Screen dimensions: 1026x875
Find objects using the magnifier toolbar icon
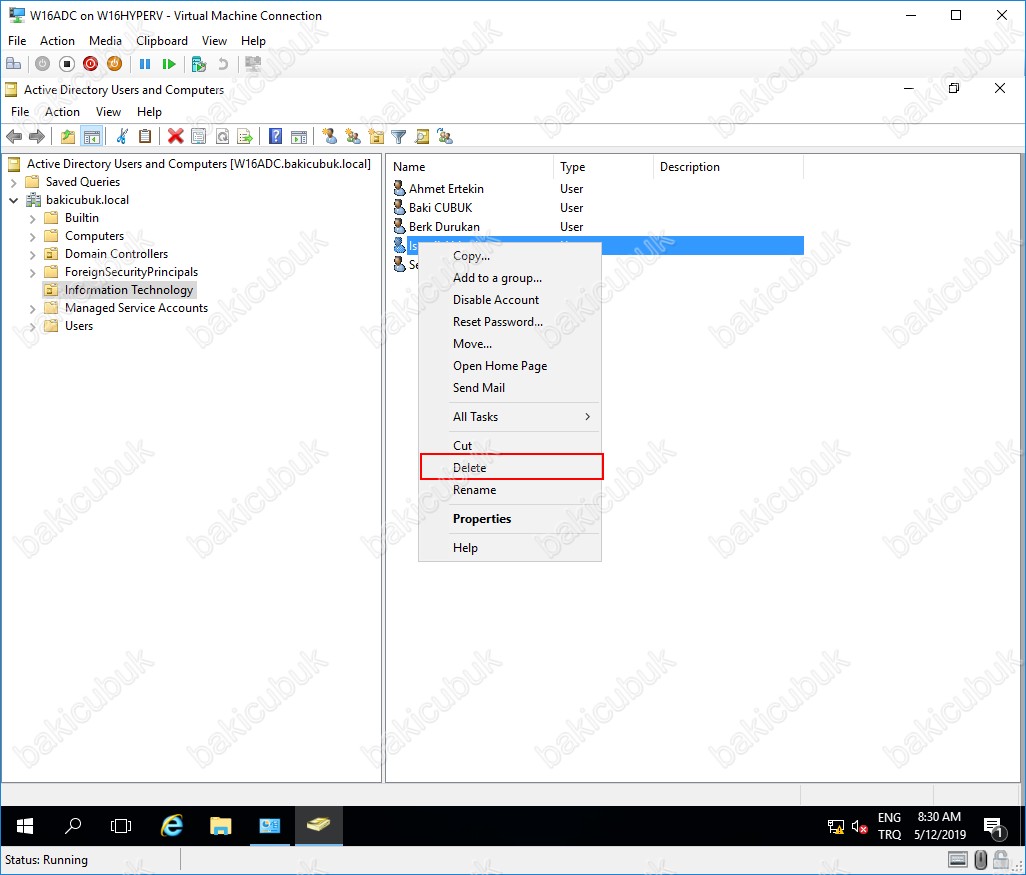tap(422, 136)
